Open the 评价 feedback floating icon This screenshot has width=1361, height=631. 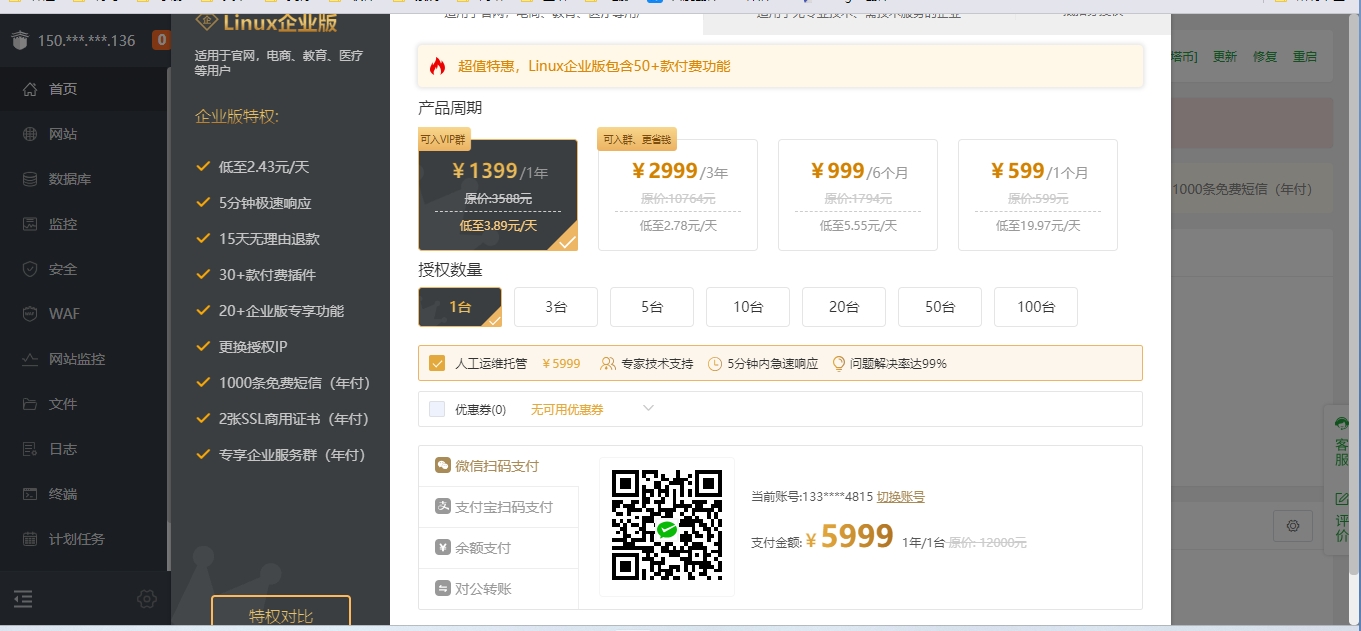(1342, 518)
